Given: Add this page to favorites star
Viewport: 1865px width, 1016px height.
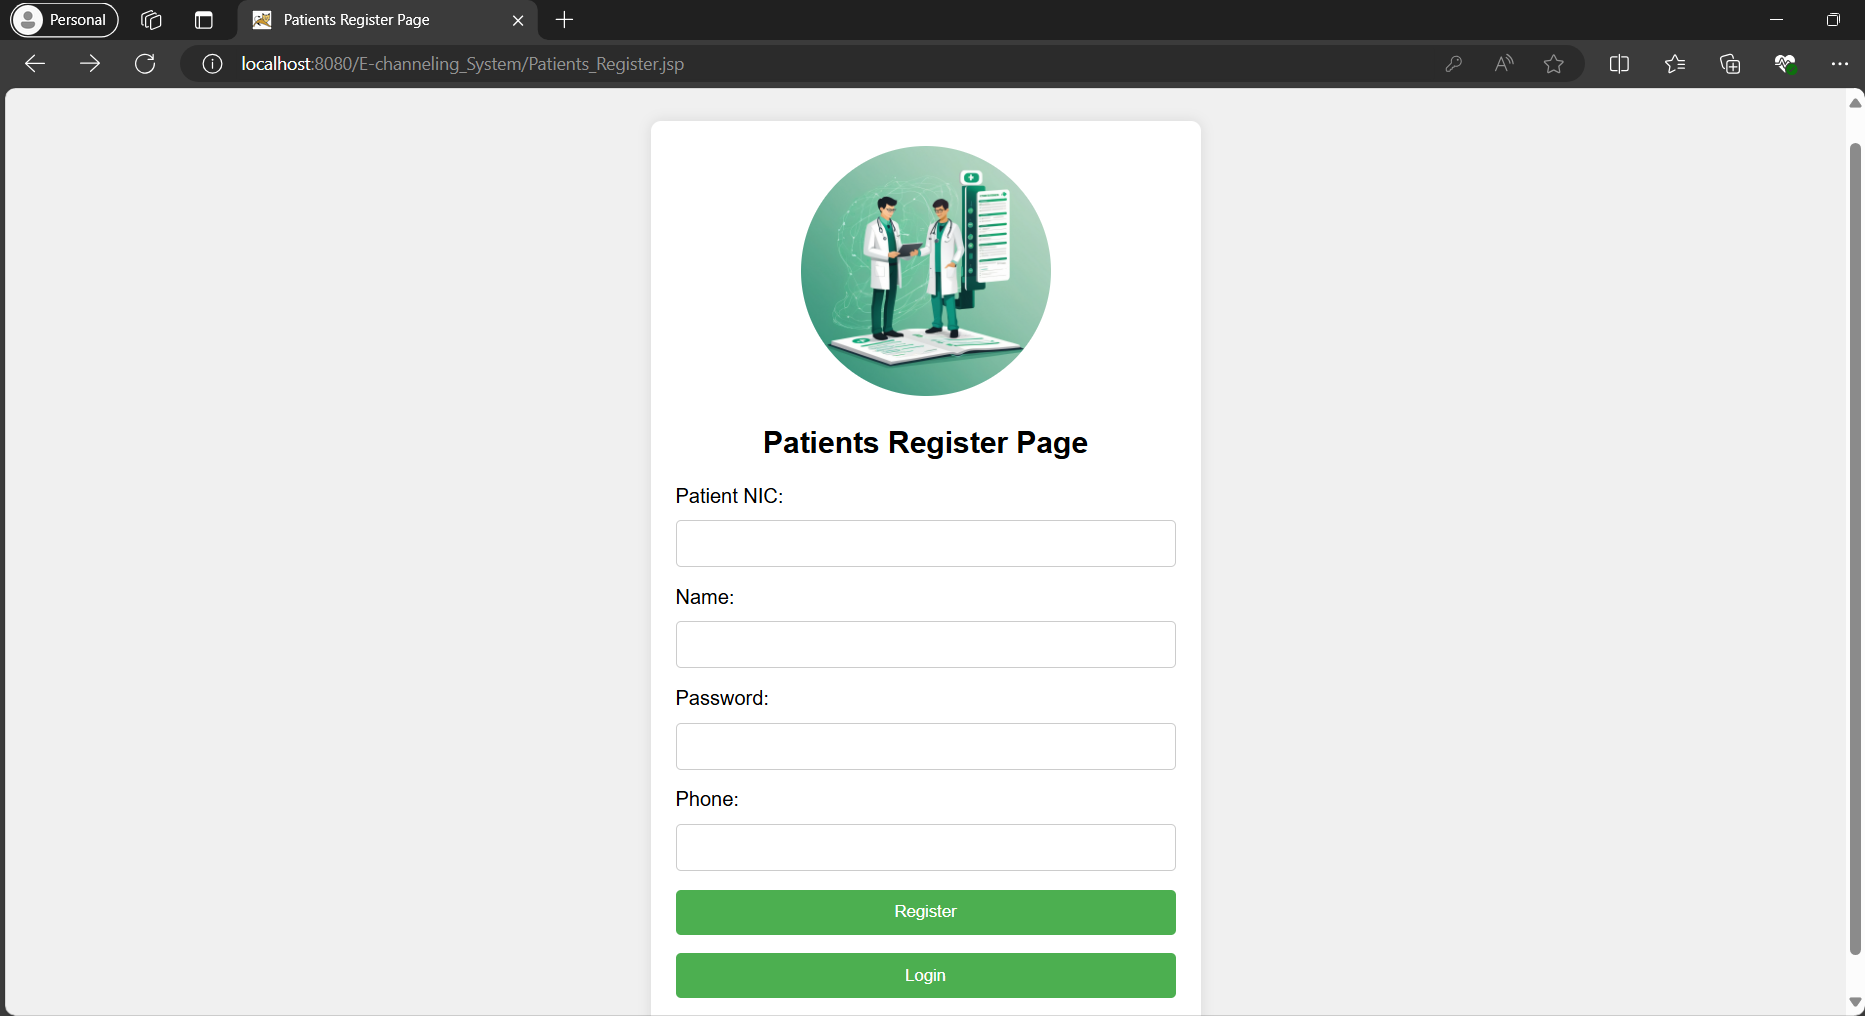Looking at the screenshot, I should pyautogui.click(x=1554, y=64).
